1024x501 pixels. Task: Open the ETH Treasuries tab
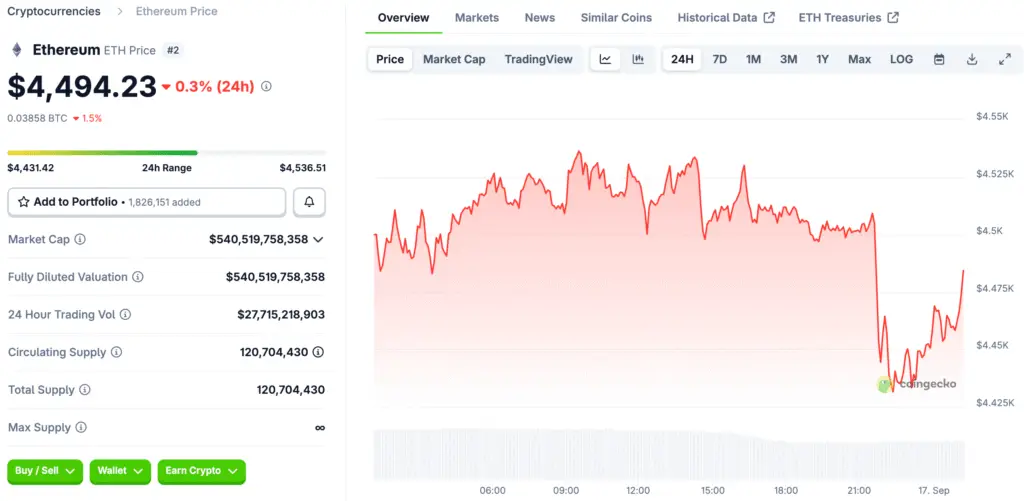[x=848, y=18]
